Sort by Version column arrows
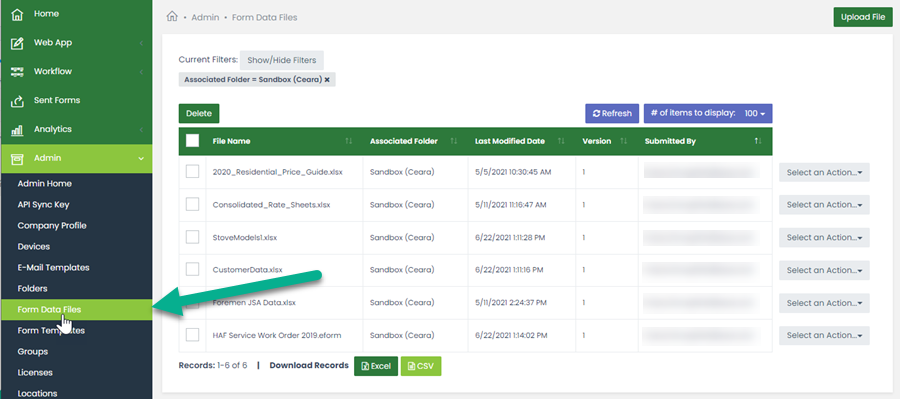This screenshot has width=900, height=399. (623, 141)
